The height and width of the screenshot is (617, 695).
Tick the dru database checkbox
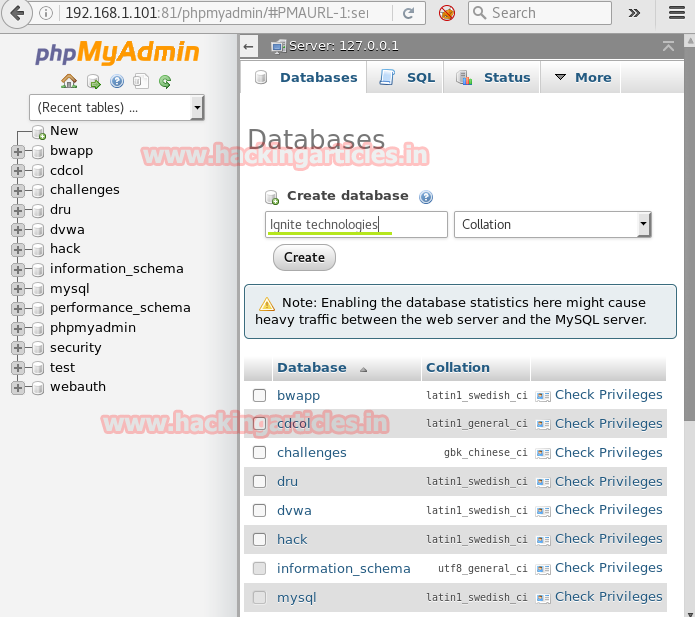tap(259, 481)
